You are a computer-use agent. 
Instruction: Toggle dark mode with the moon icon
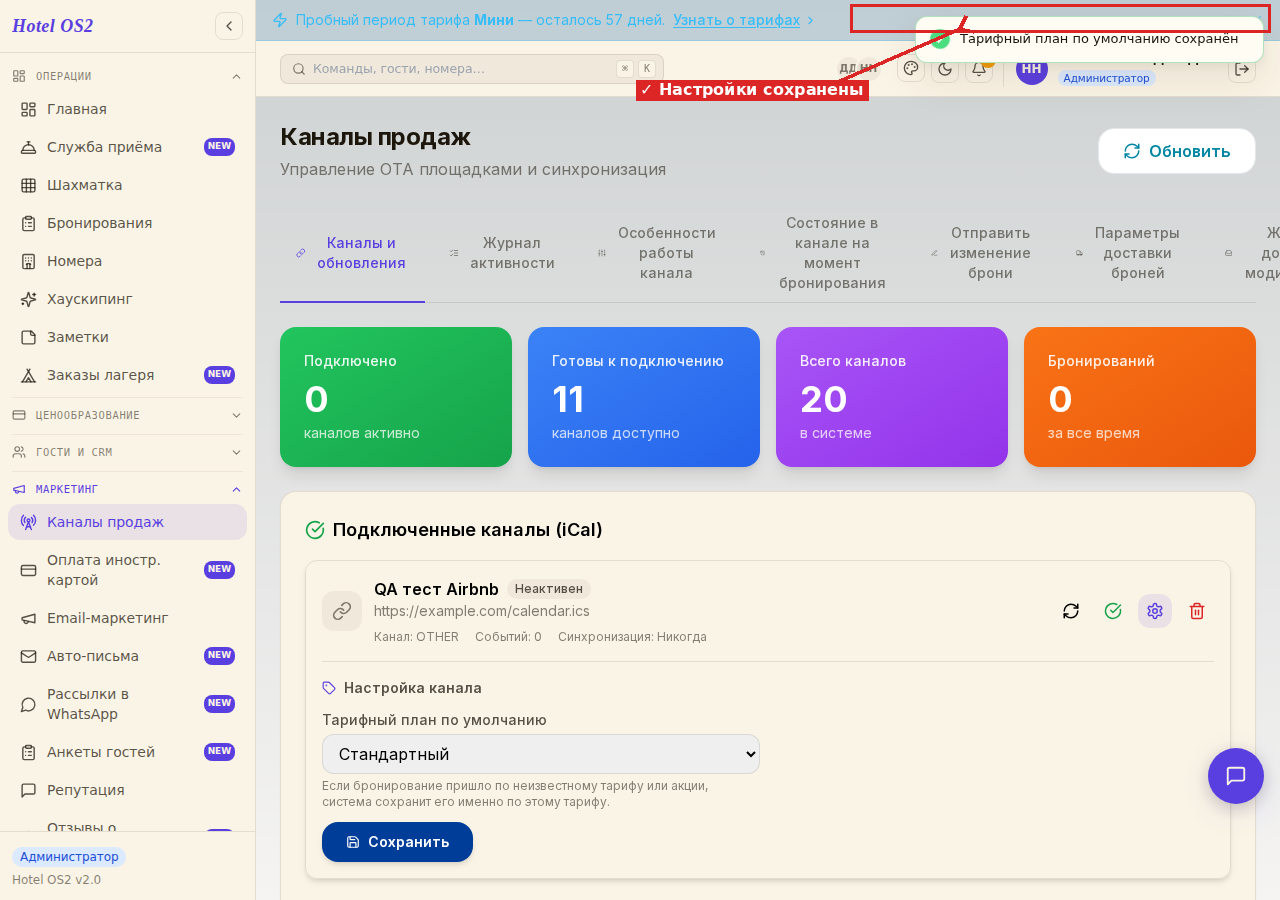point(945,68)
